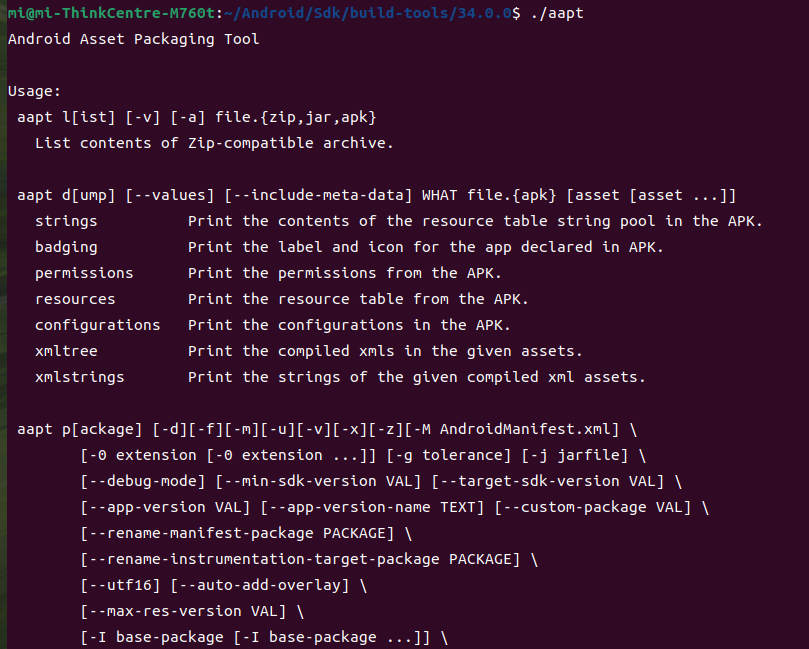Click the Usage: heading text

point(34,91)
